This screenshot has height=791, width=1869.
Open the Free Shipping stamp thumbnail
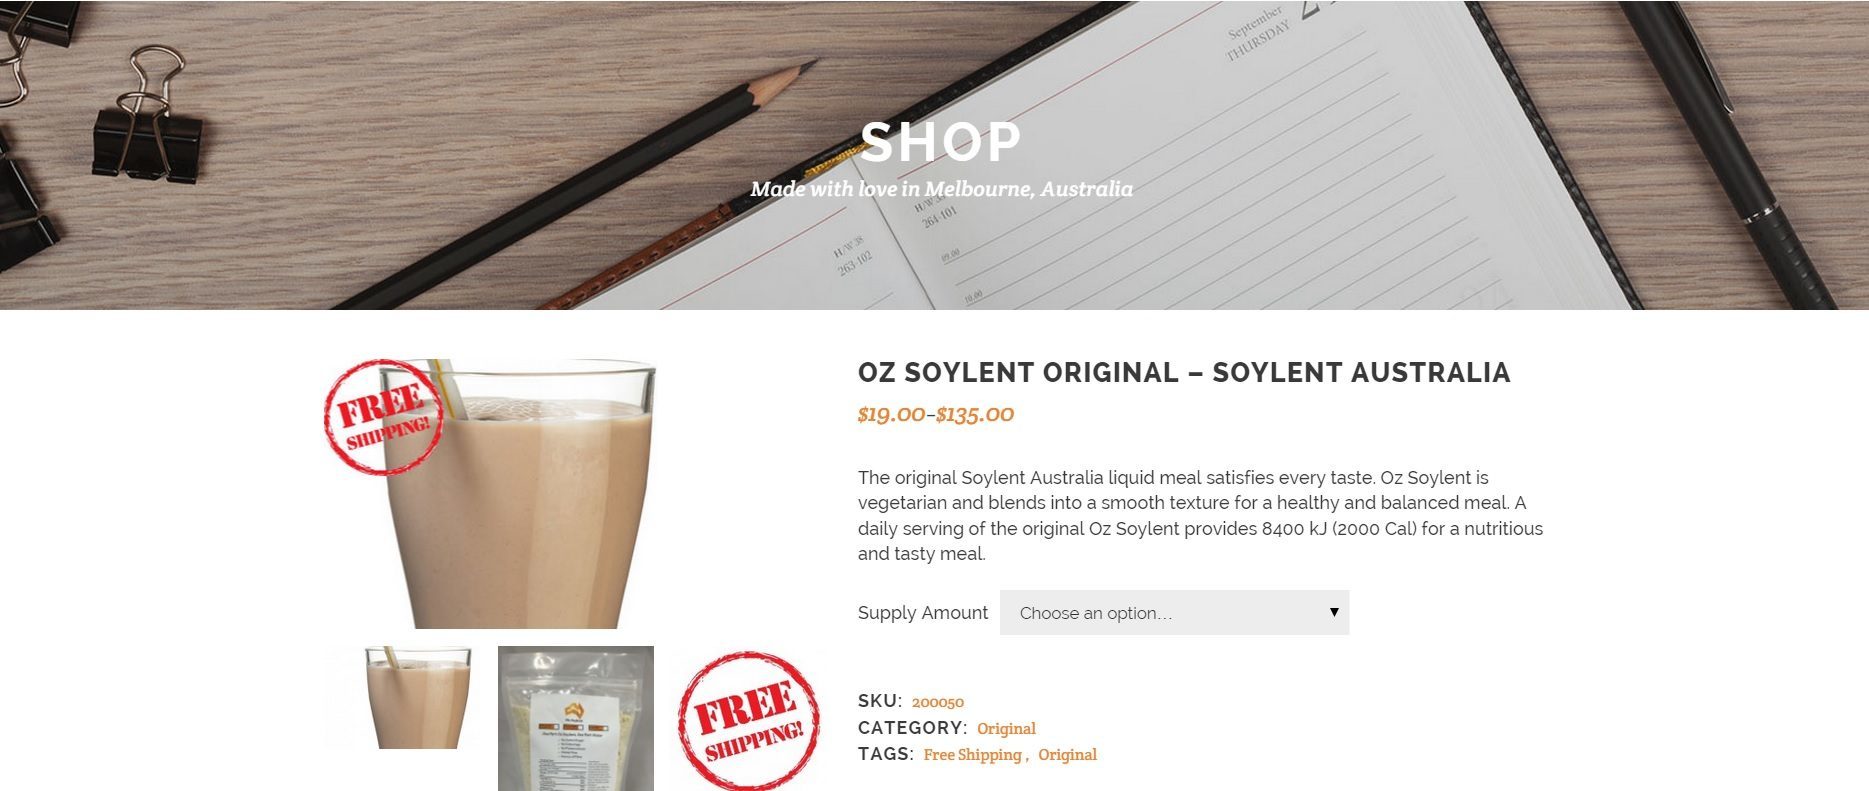pyautogui.click(x=748, y=720)
